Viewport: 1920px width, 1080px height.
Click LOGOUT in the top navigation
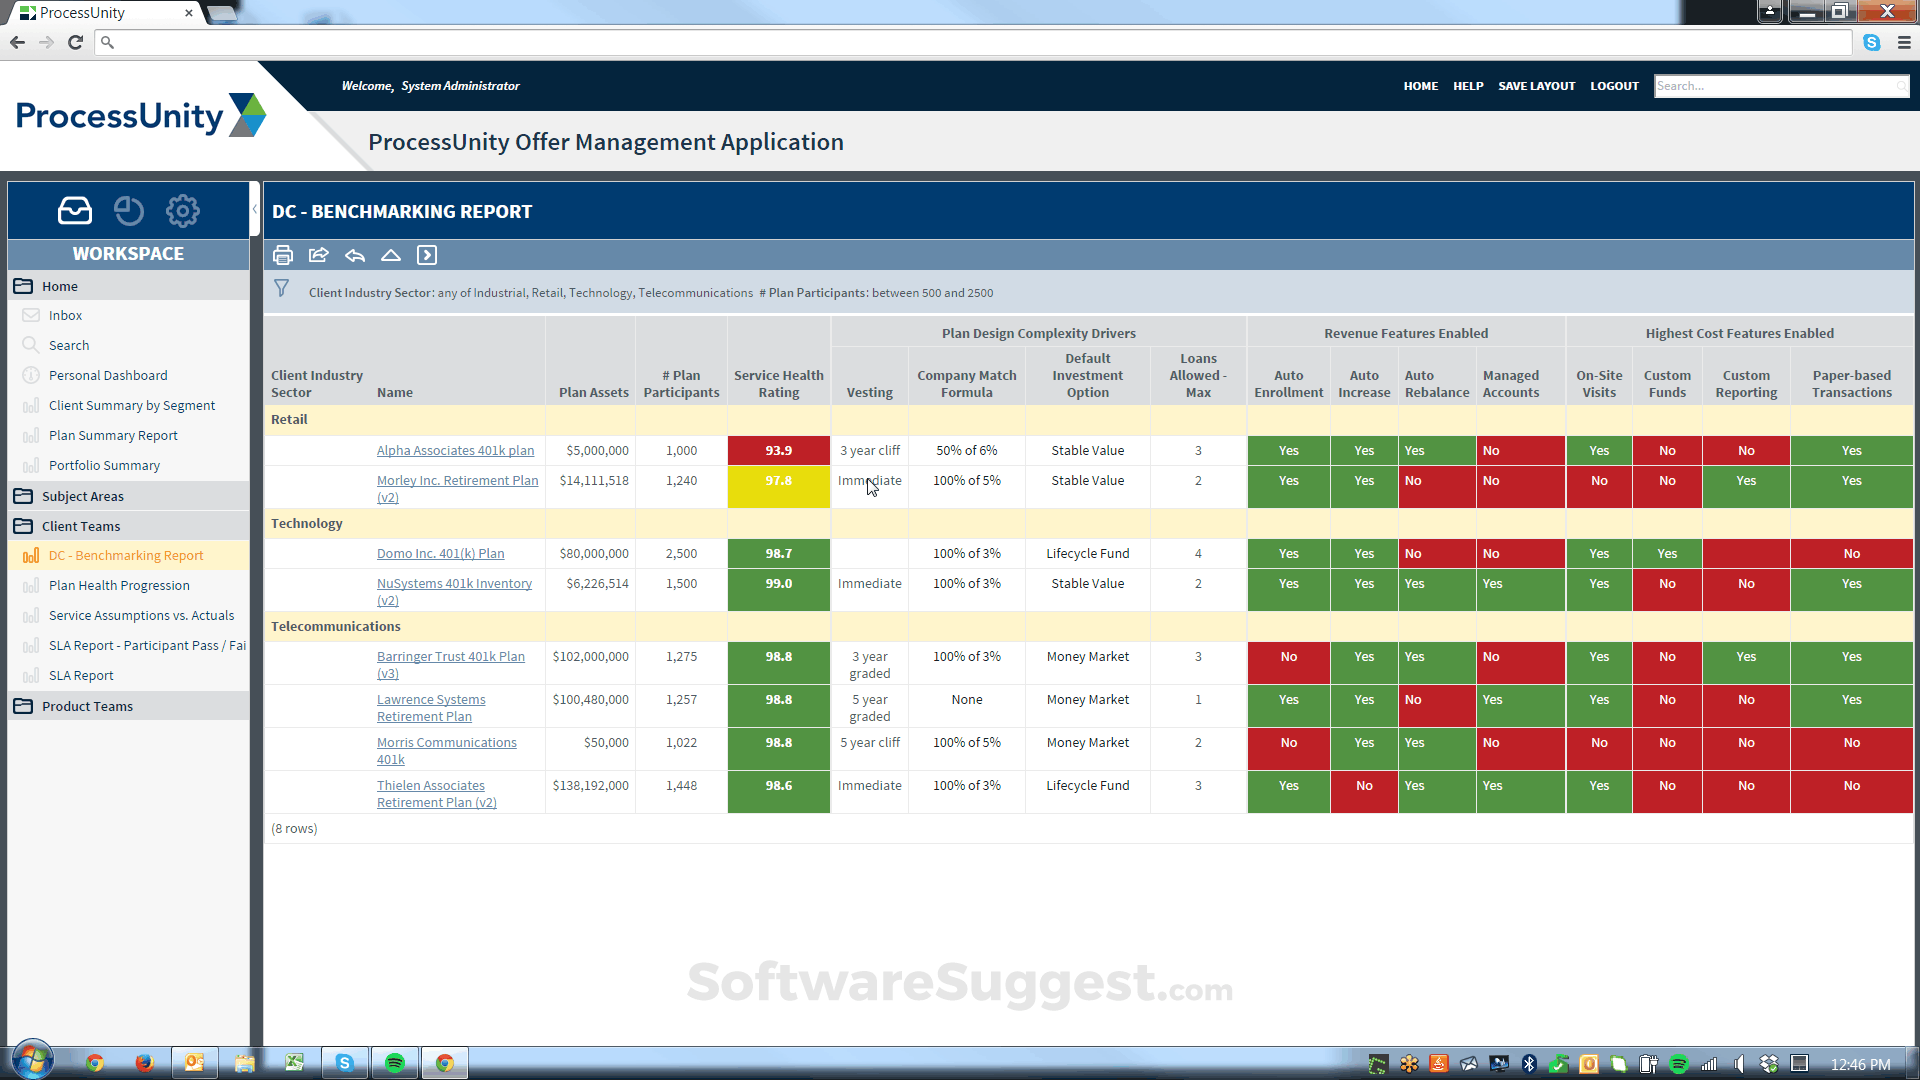[1614, 86]
